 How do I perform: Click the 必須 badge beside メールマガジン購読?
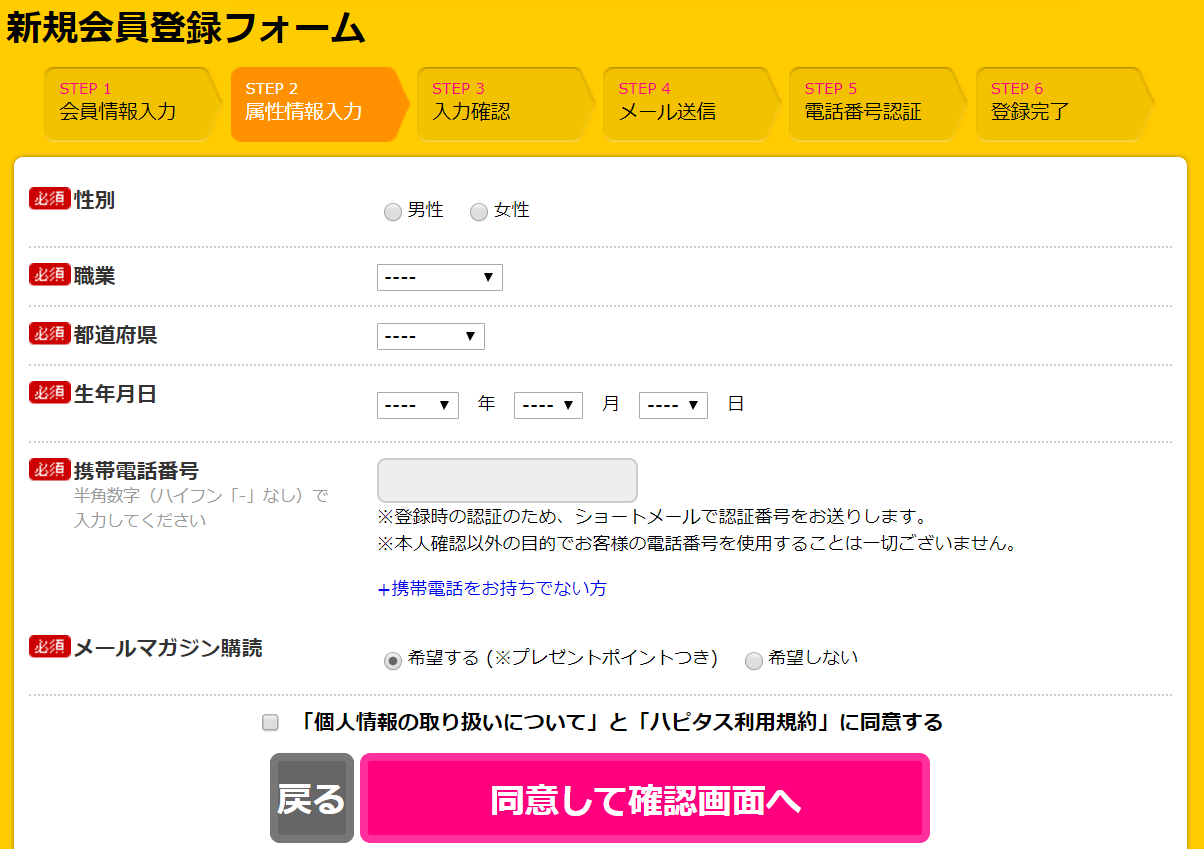point(50,647)
